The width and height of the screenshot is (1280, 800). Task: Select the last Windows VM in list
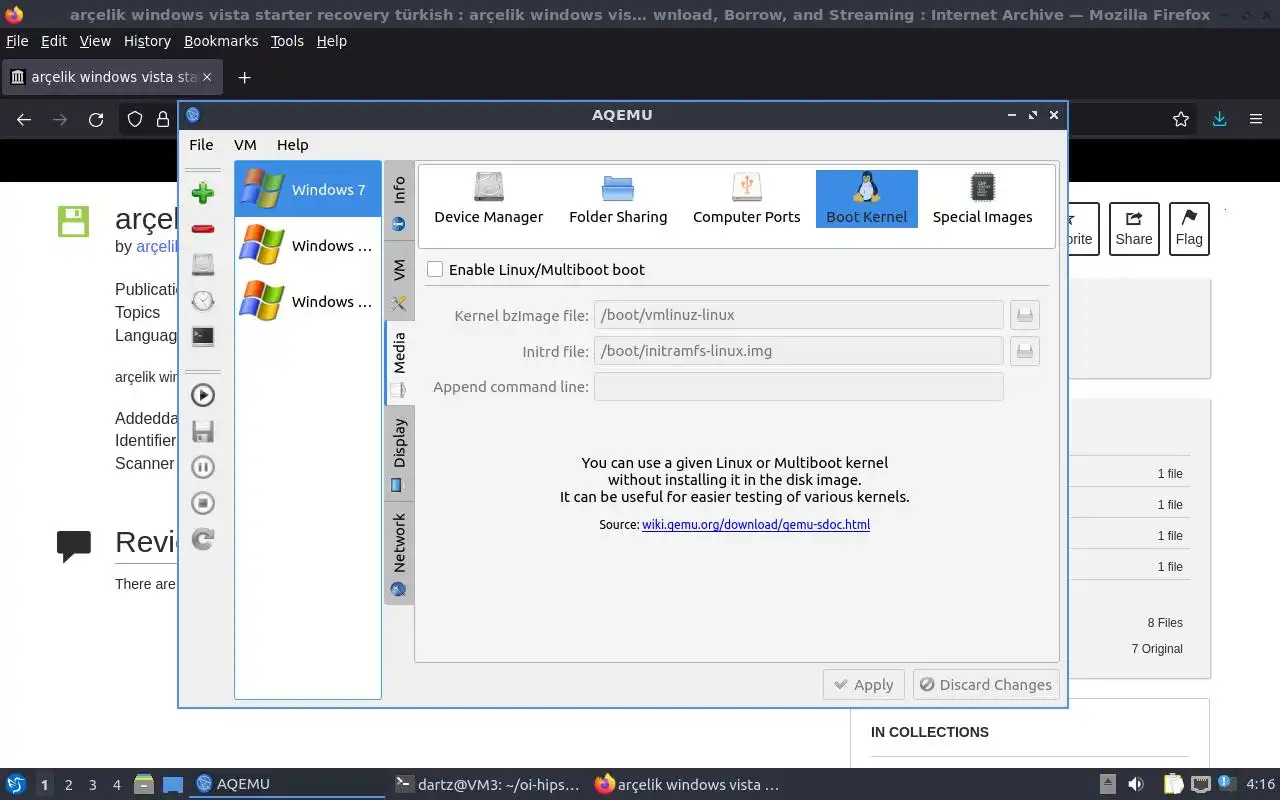tap(308, 301)
